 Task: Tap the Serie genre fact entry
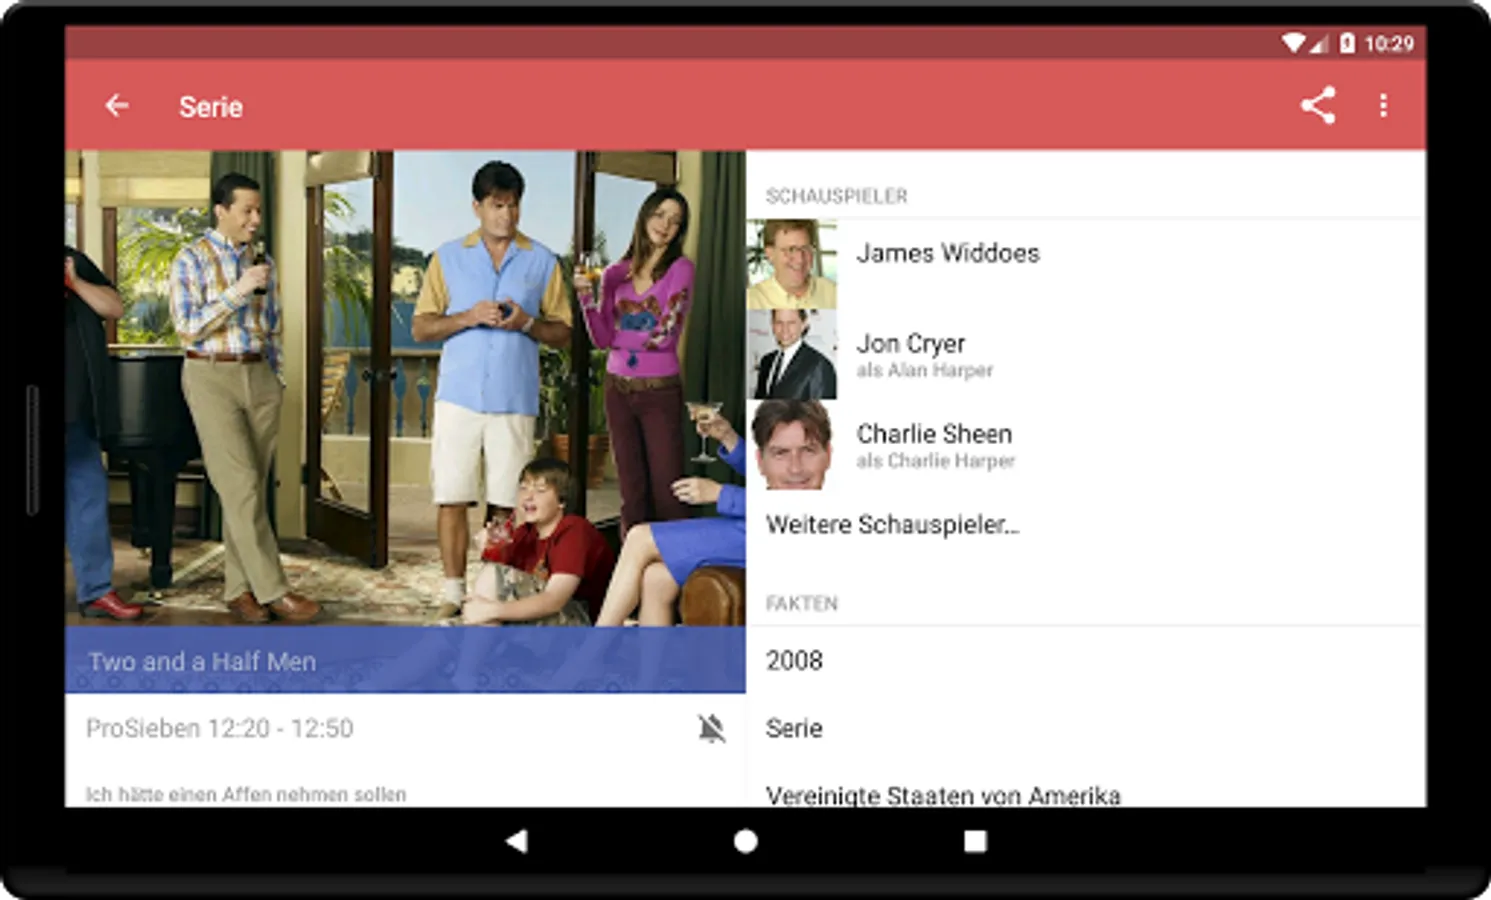794,728
